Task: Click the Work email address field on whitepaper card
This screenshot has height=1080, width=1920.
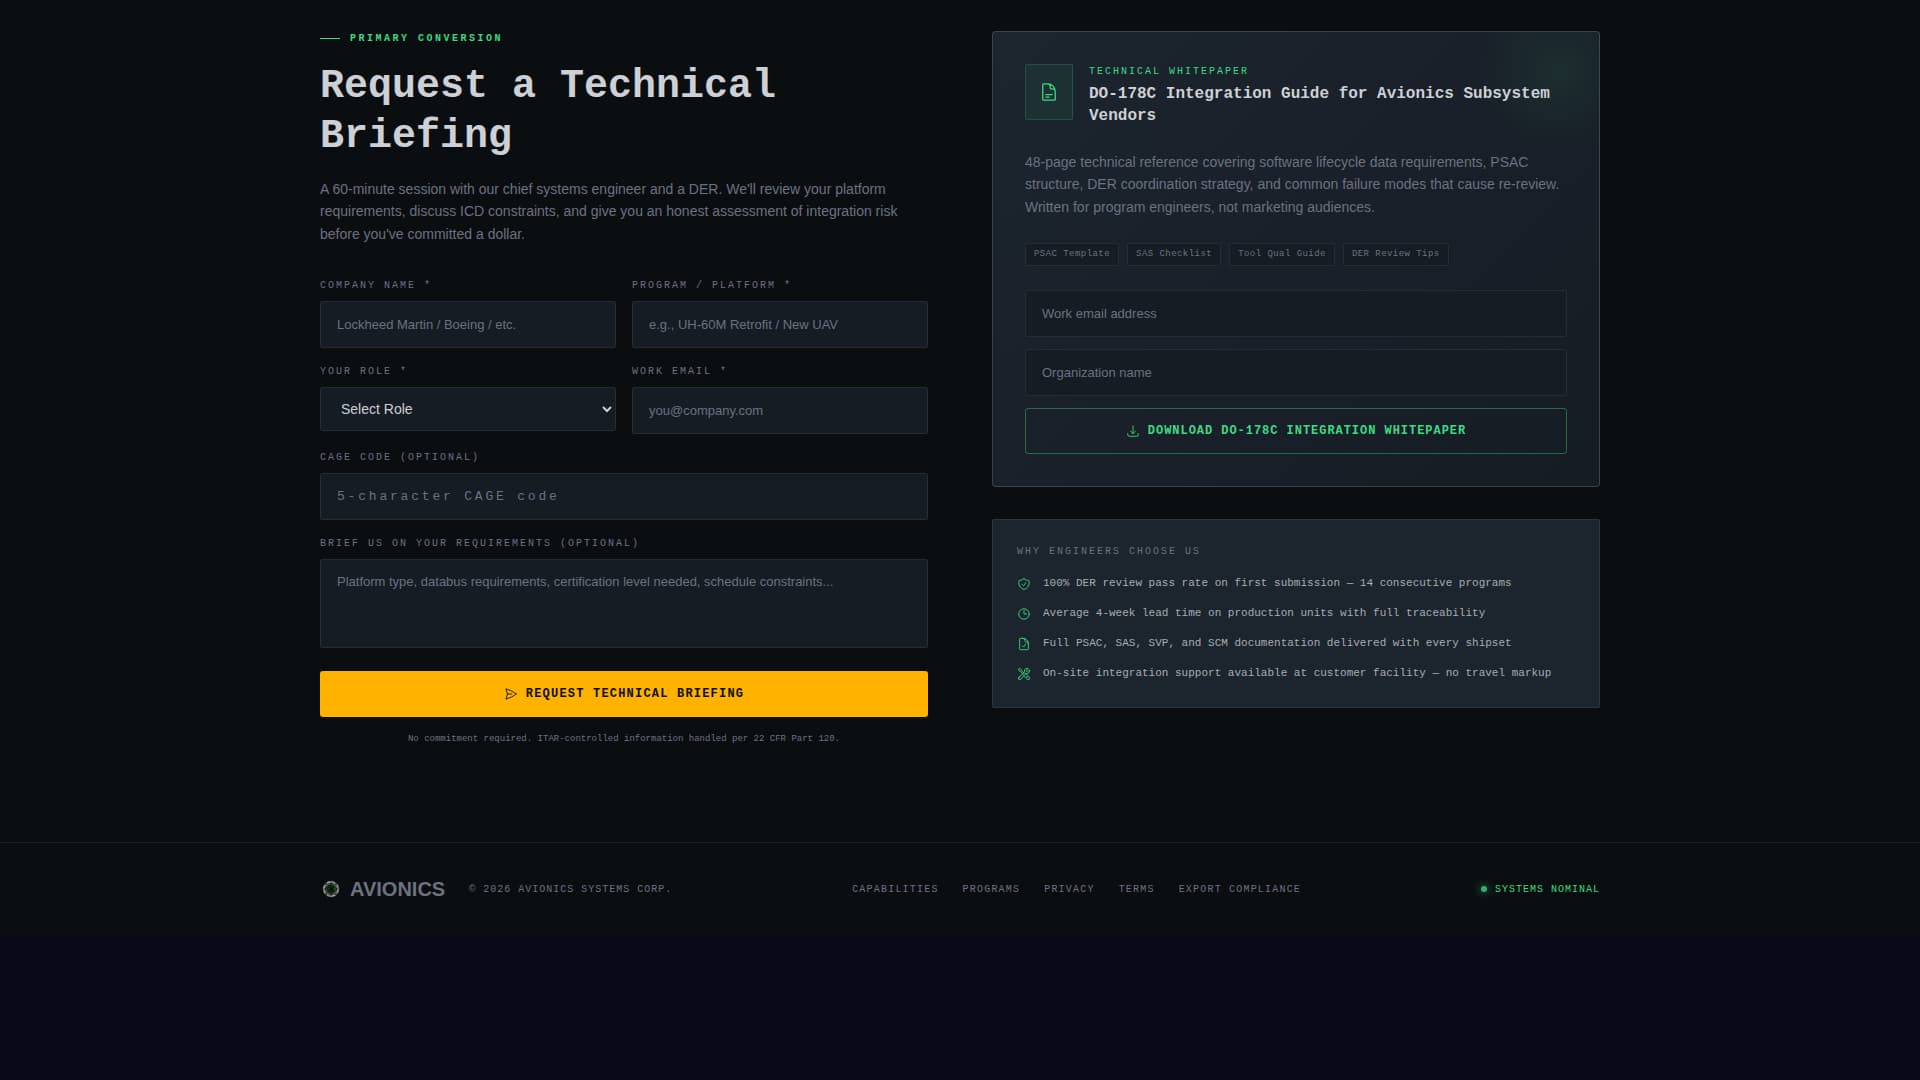Action: click(x=1296, y=313)
